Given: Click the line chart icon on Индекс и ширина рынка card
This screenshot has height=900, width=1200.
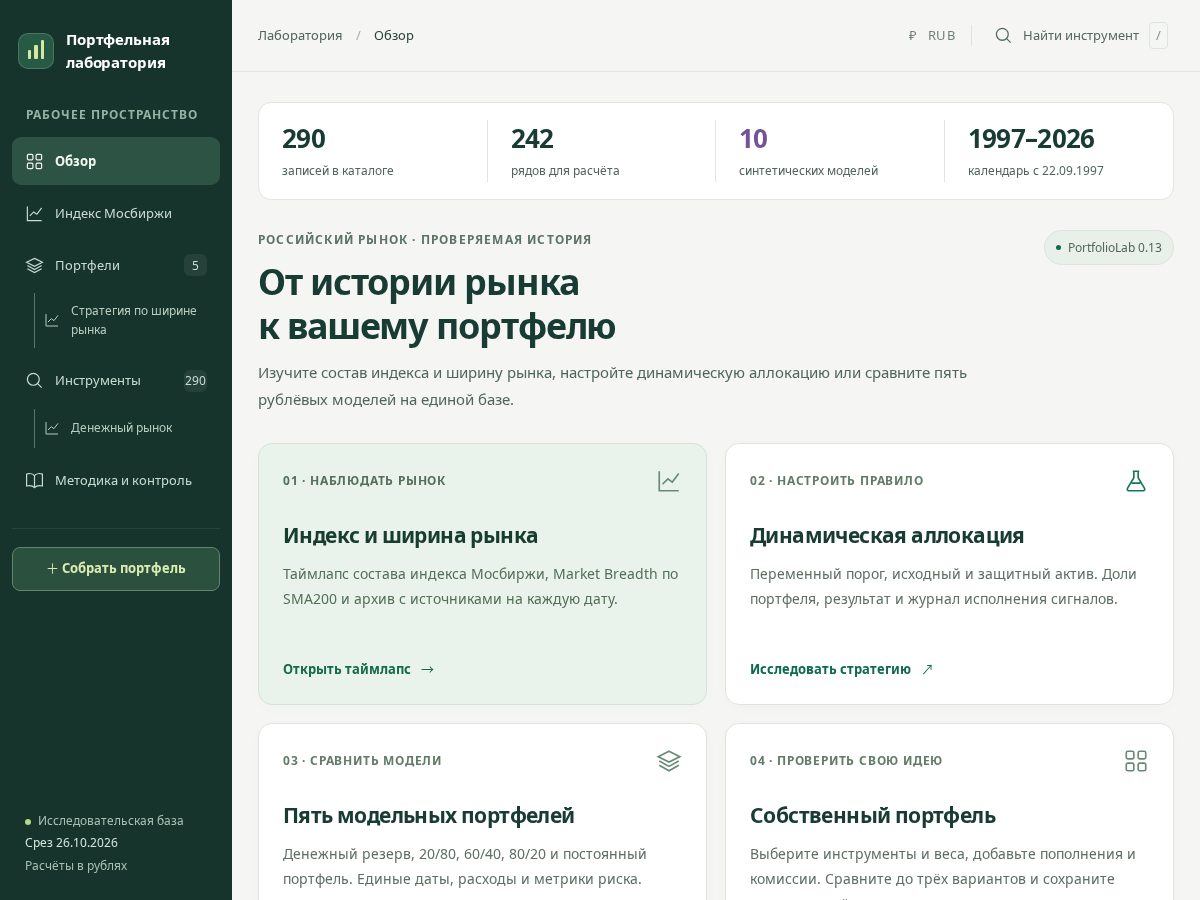Looking at the screenshot, I should (x=669, y=481).
